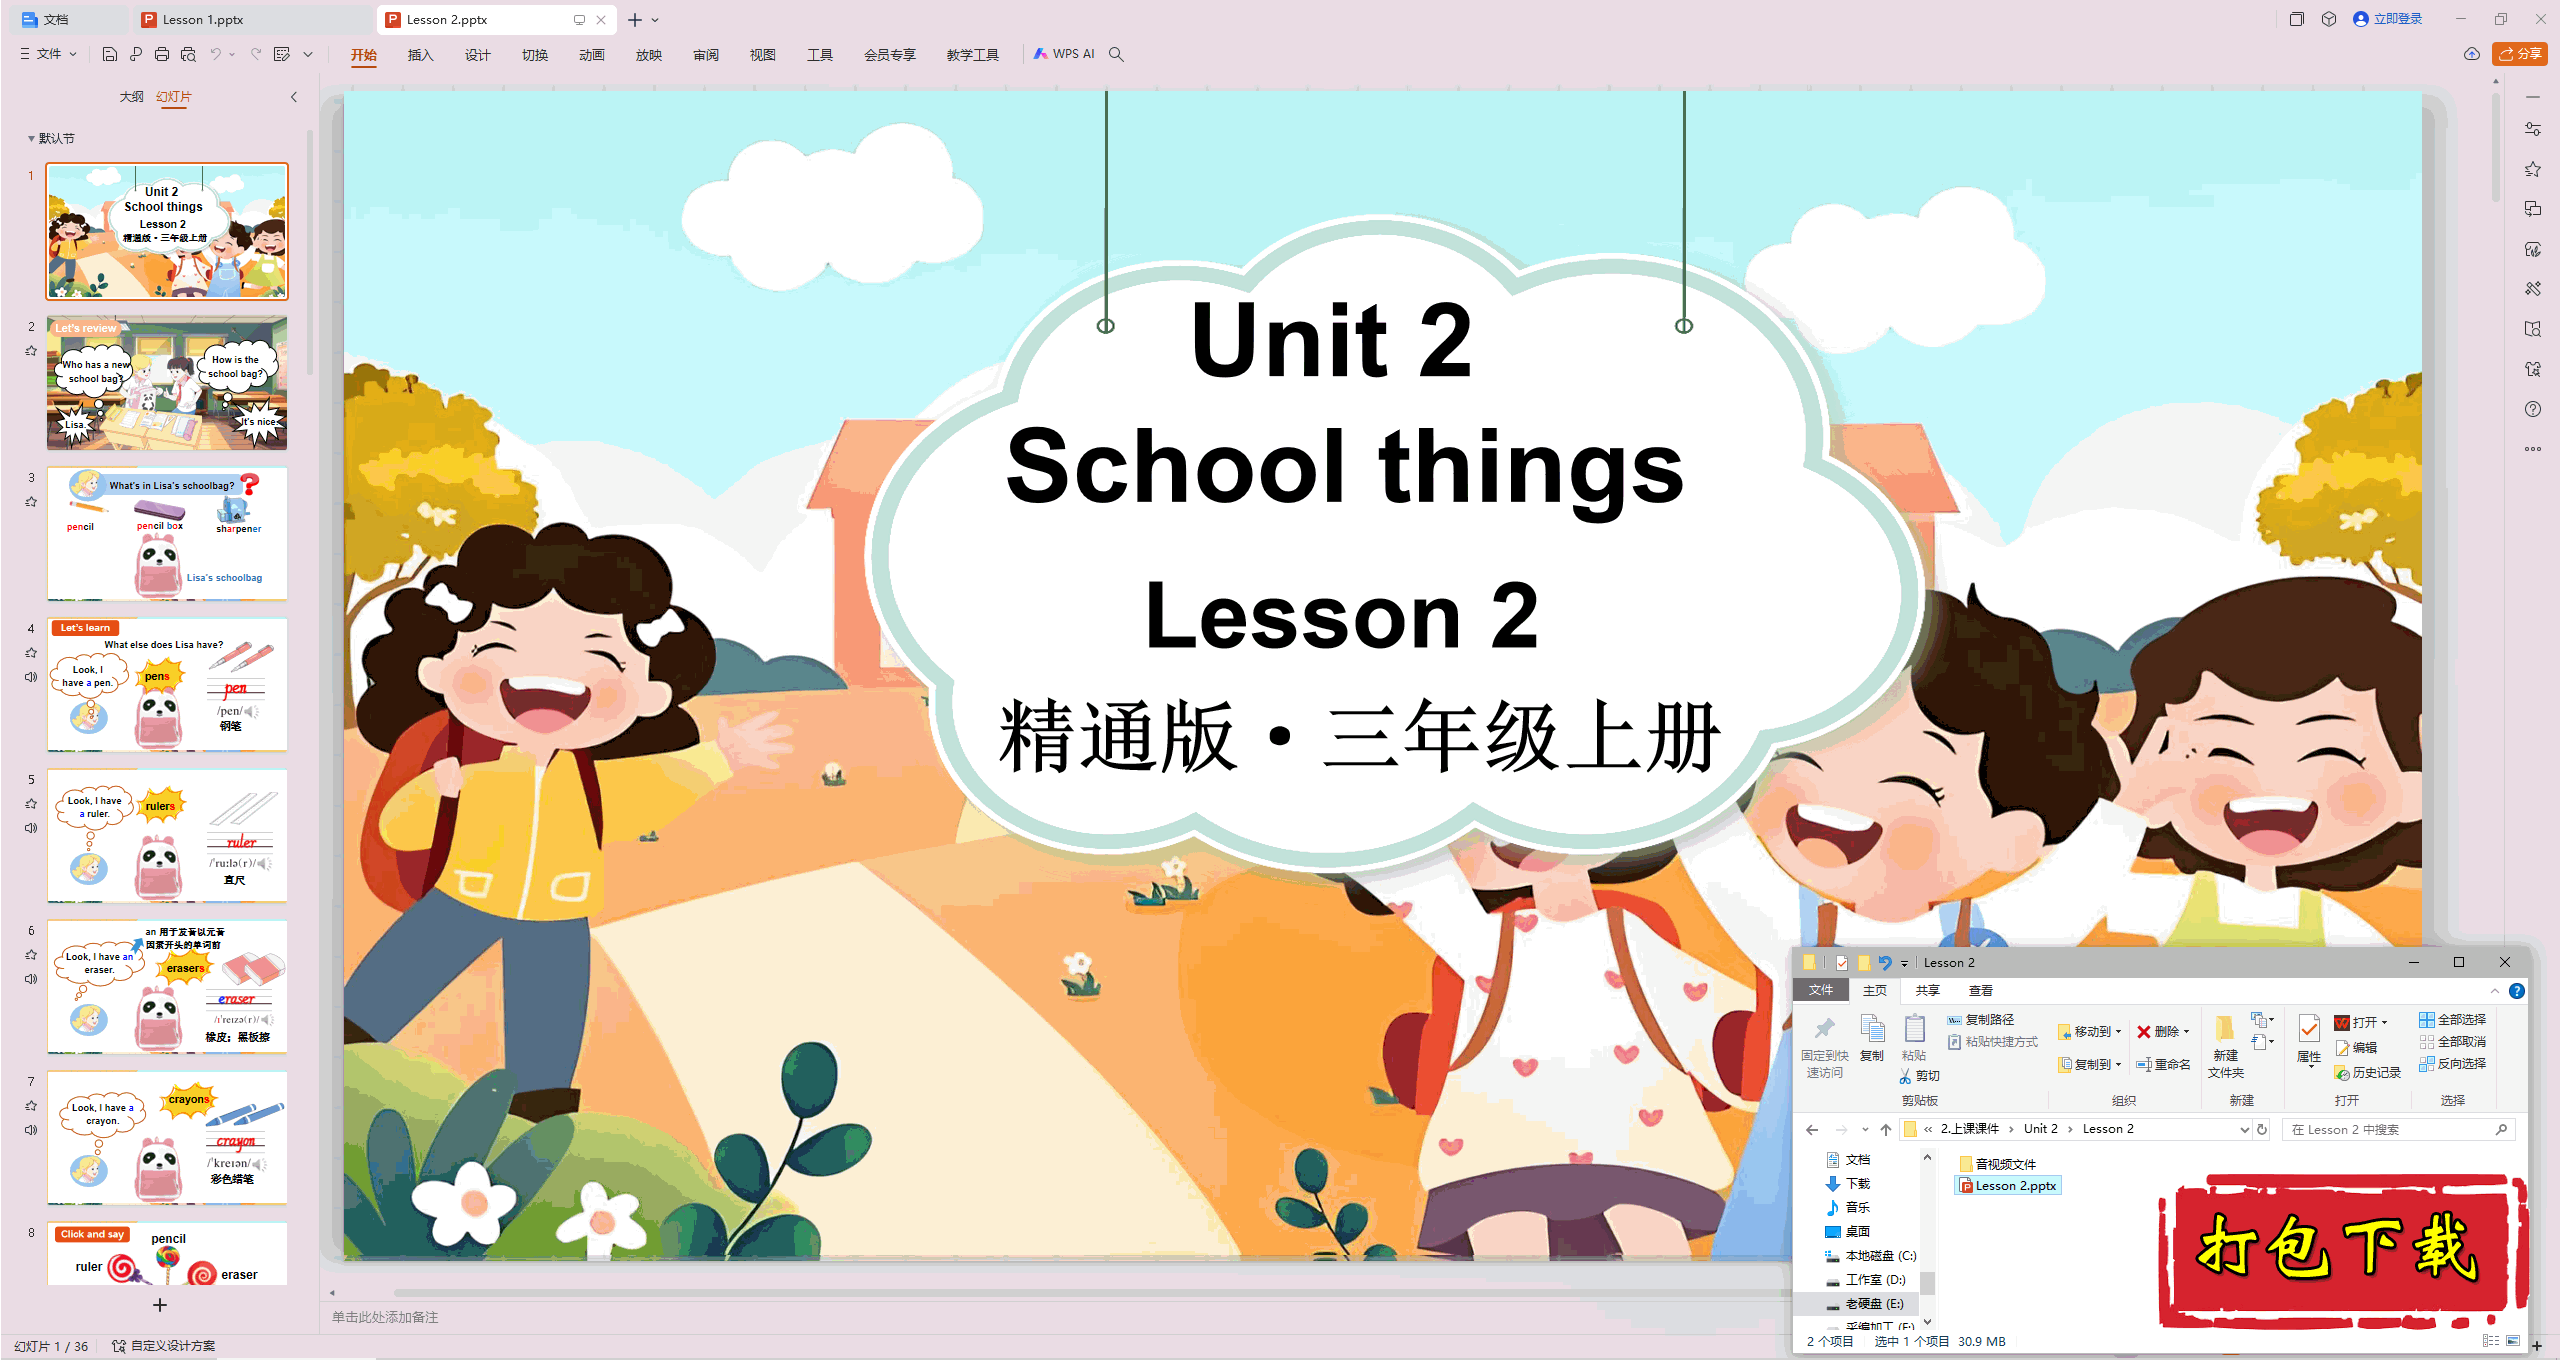Viewport: 2560px width, 1360px height.
Task: Open the 插入 ribbon tab
Action: pyautogui.click(x=420, y=54)
